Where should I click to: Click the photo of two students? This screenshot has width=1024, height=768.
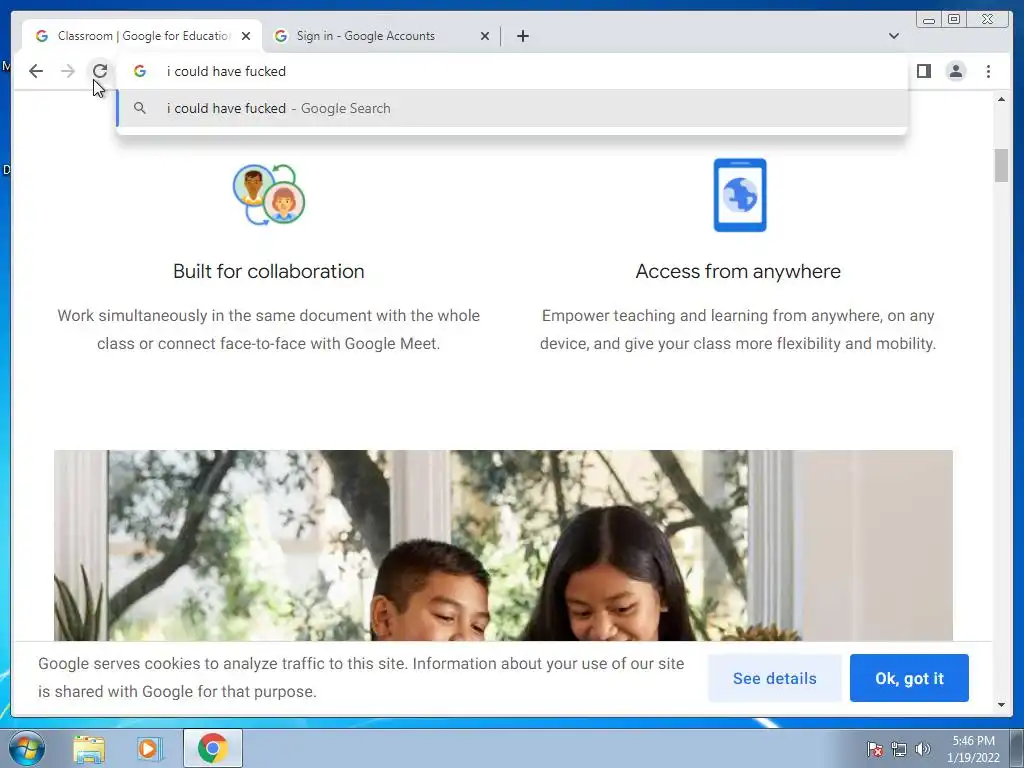(503, 545)
